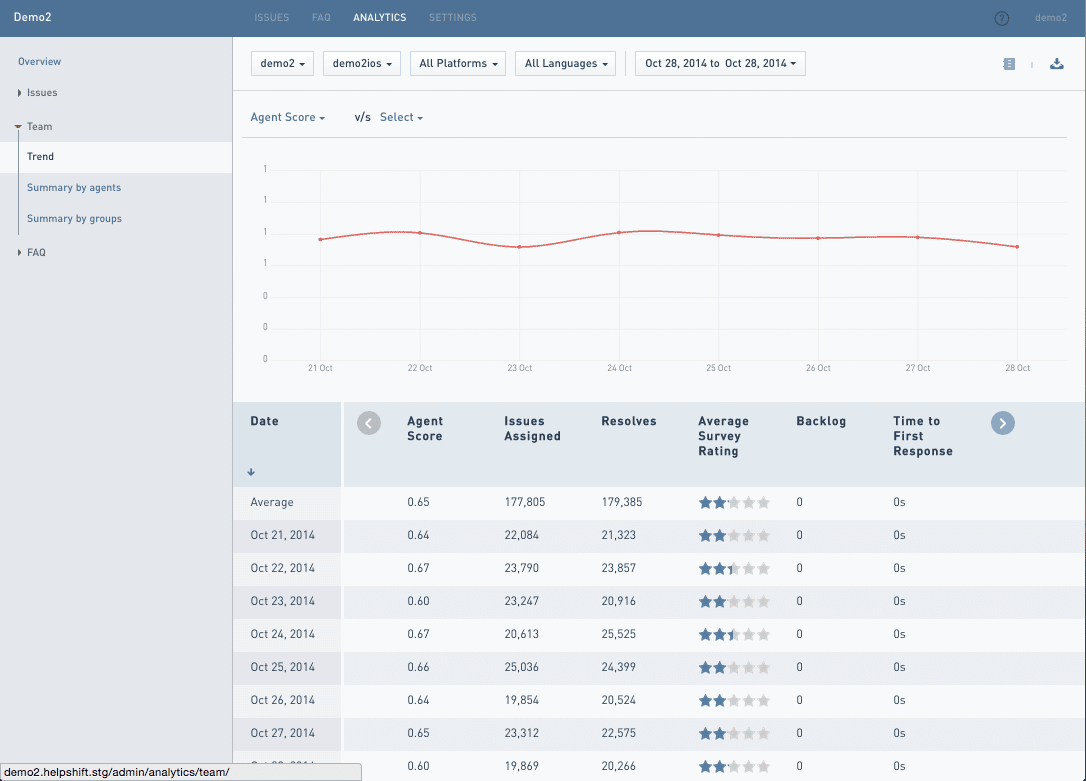Open the Agent Score metric dropdown
The width and height of the screenshot is (1086, 781).
(287, 117)
